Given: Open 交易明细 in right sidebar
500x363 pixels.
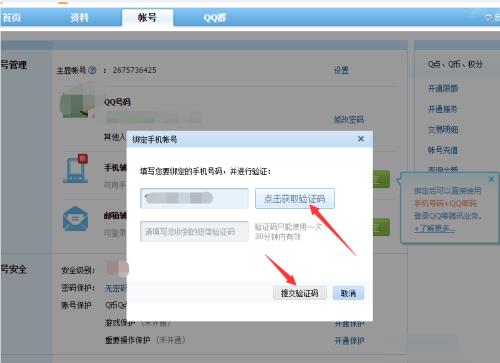Looking at the screenshot, I should (x=443, y=129).
